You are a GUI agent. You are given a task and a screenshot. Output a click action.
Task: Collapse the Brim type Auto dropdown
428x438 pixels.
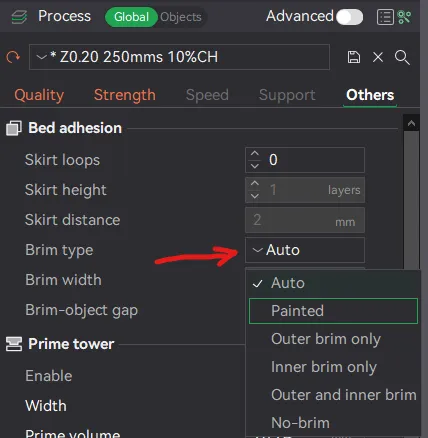coord(305,250)
